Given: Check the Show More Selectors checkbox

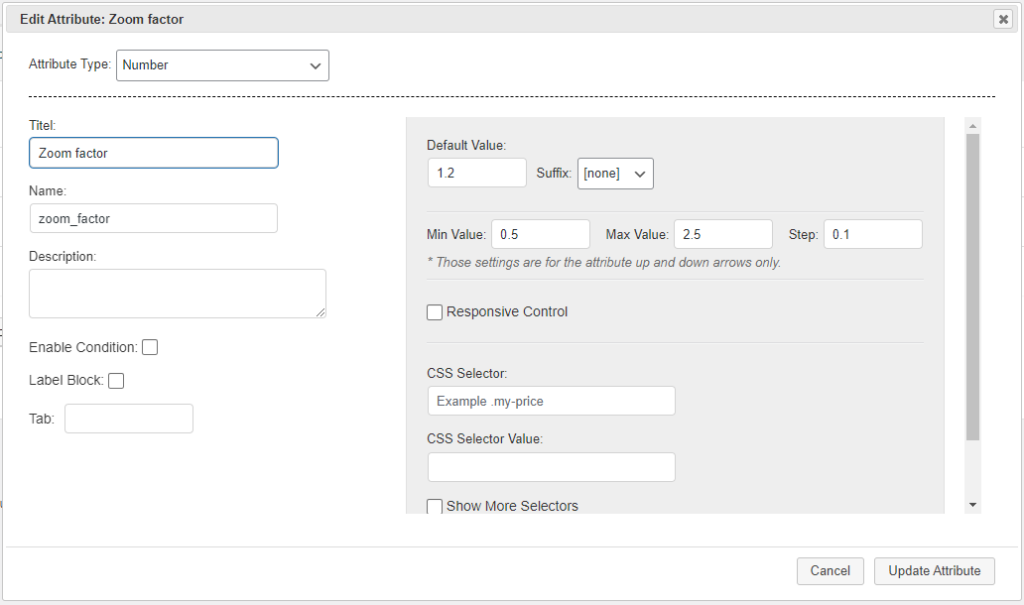Looking at the screenshot, I should pyautogui.click(x=434, y=506).
